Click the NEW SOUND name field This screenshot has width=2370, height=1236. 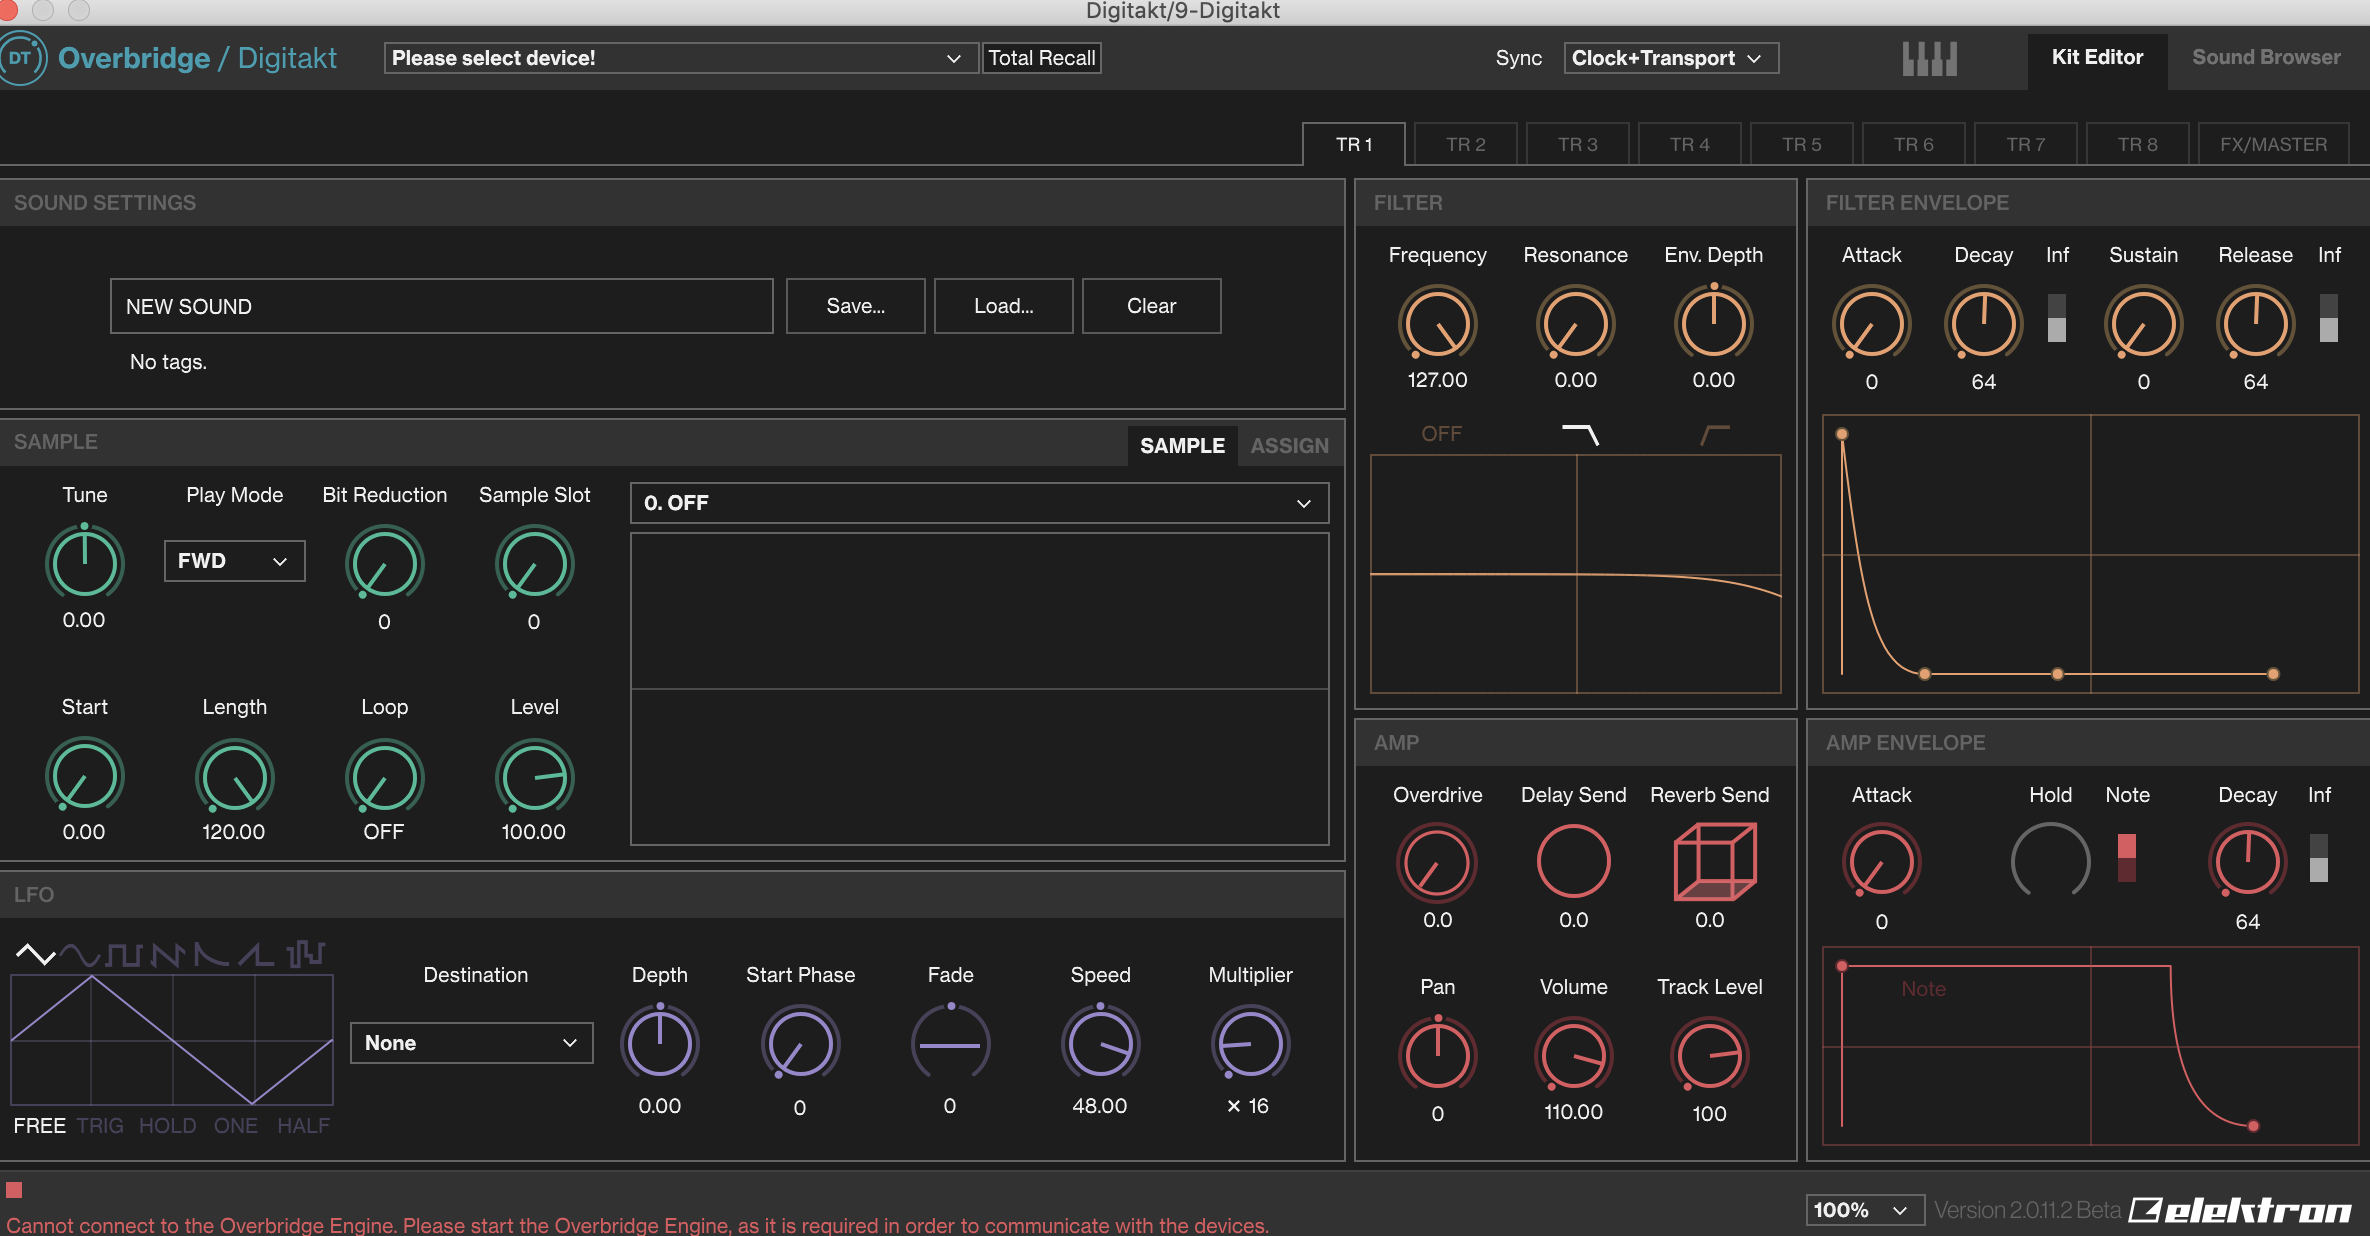pyautogui.click(x=441, y=306)
